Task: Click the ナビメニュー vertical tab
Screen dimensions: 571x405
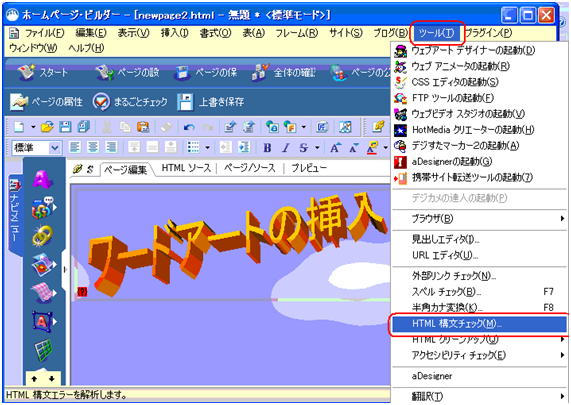Action: point(15,215)
